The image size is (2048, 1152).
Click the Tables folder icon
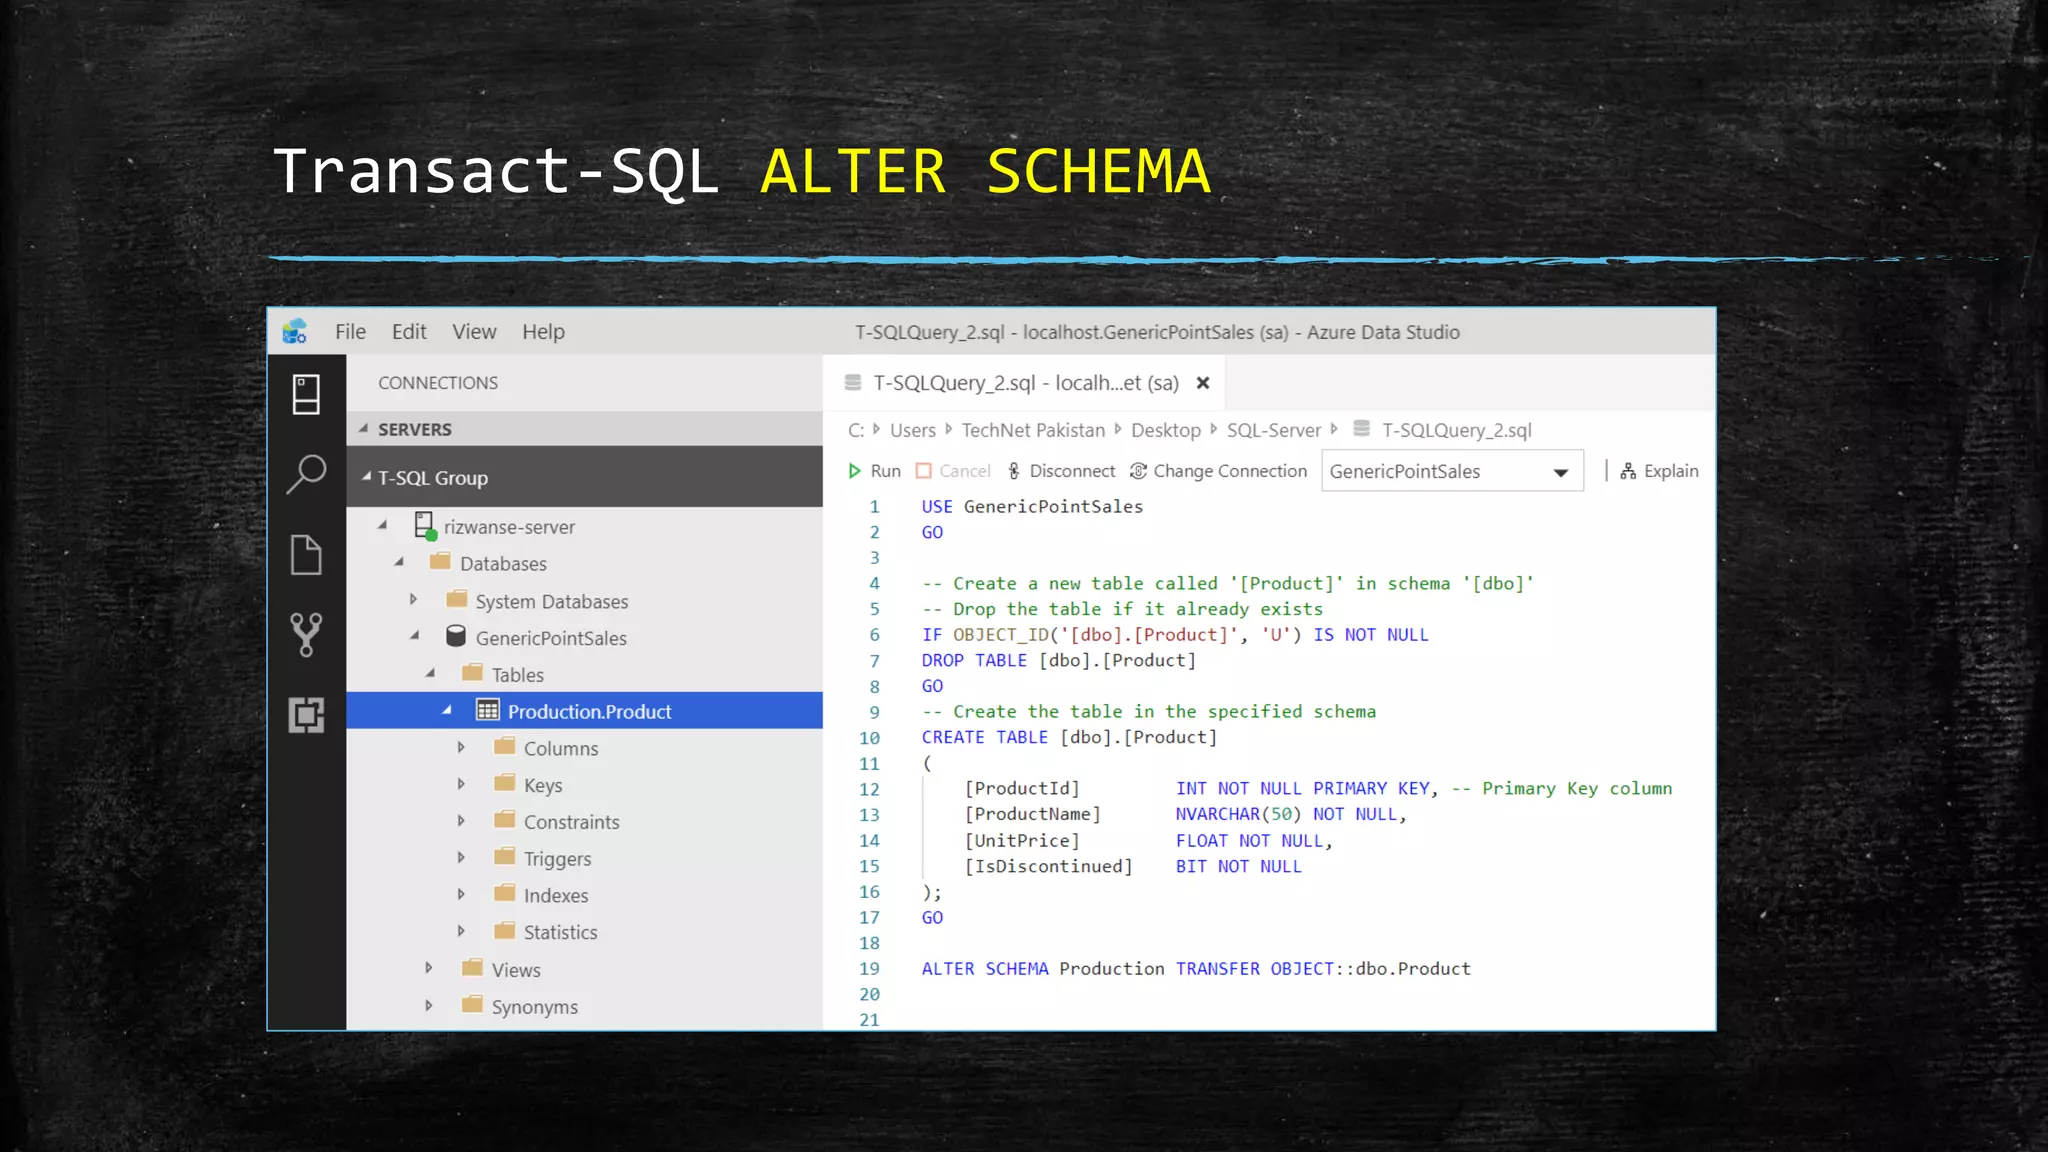pos(473,672)
